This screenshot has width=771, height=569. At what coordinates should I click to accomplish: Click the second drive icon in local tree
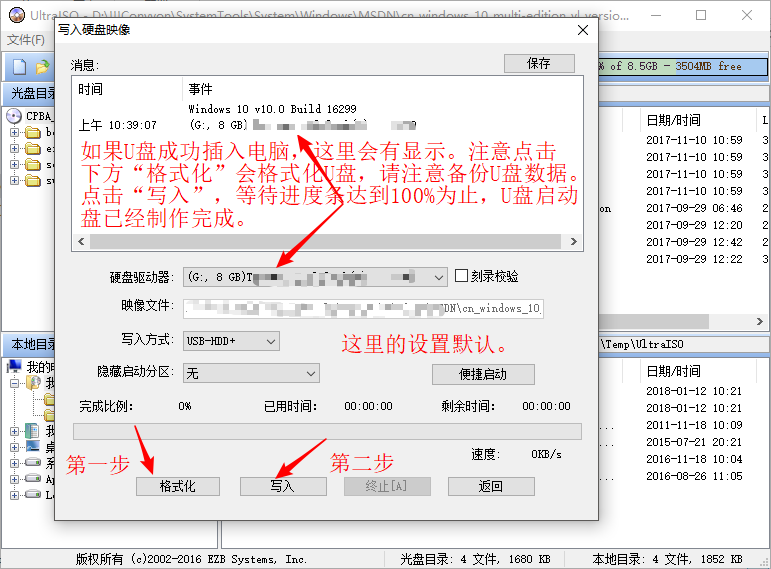(33, 478)
